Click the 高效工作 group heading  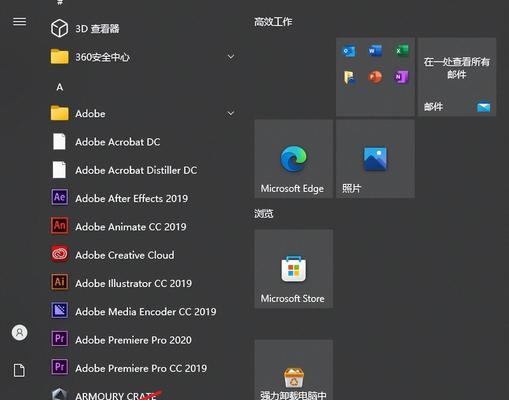(x=273, y=22)
